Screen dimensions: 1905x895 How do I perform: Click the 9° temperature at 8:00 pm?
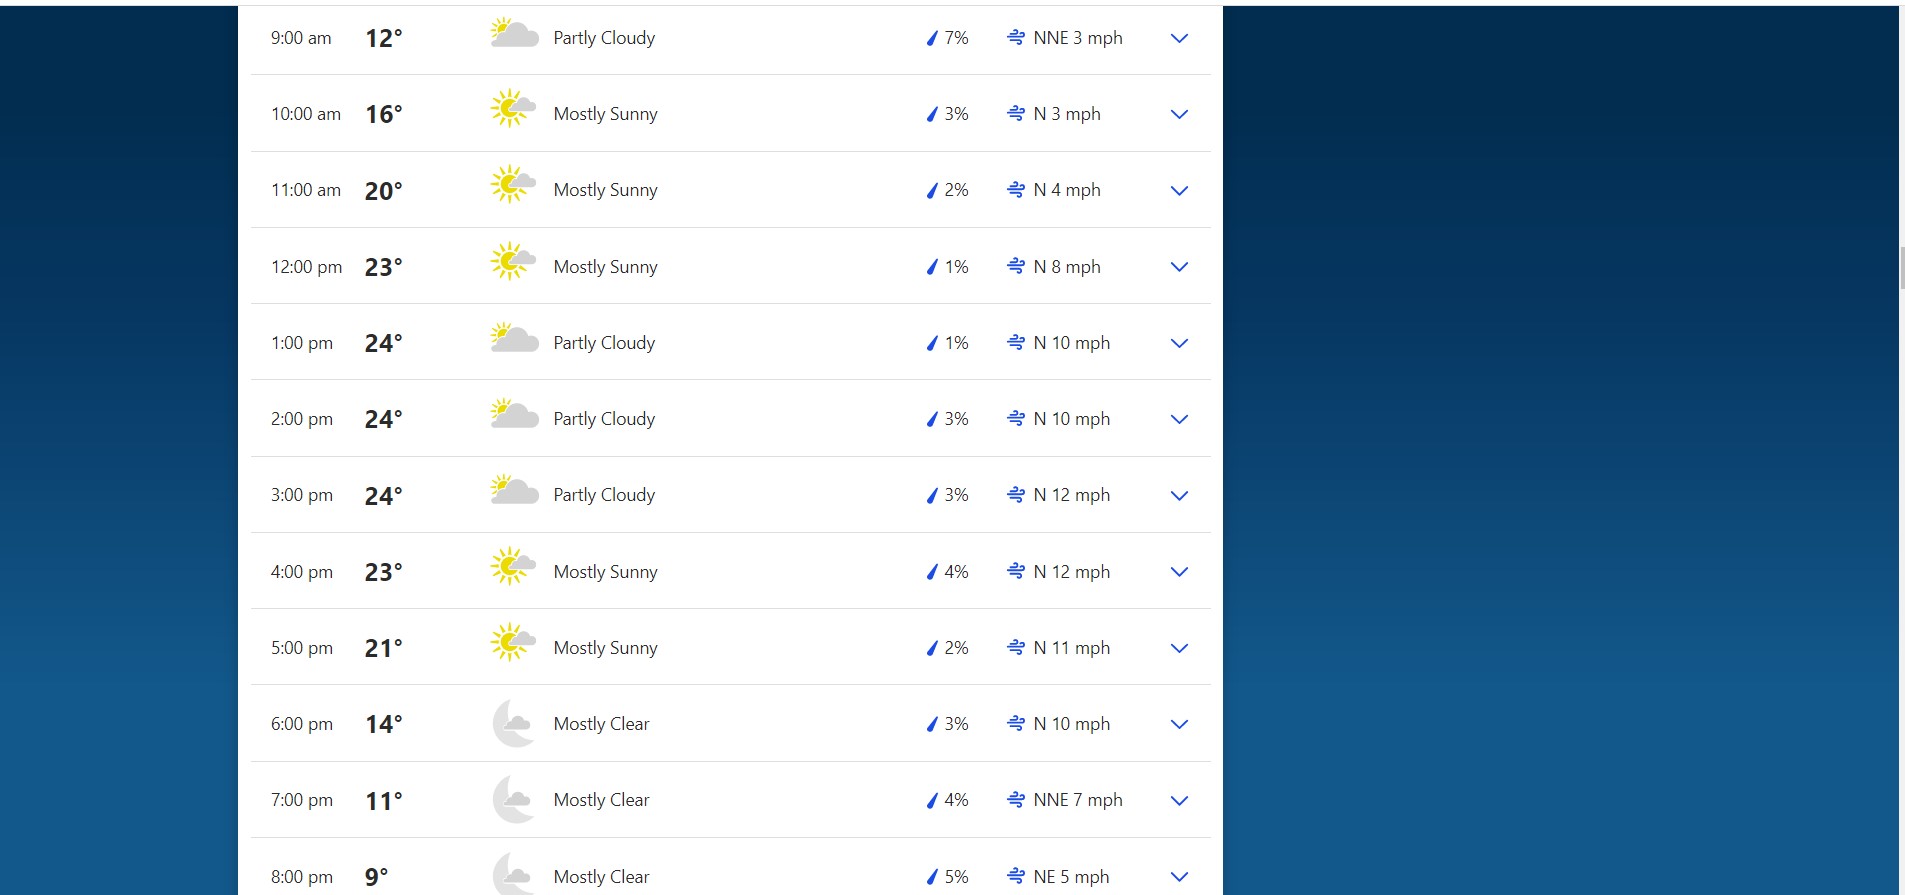coord(377,877)
